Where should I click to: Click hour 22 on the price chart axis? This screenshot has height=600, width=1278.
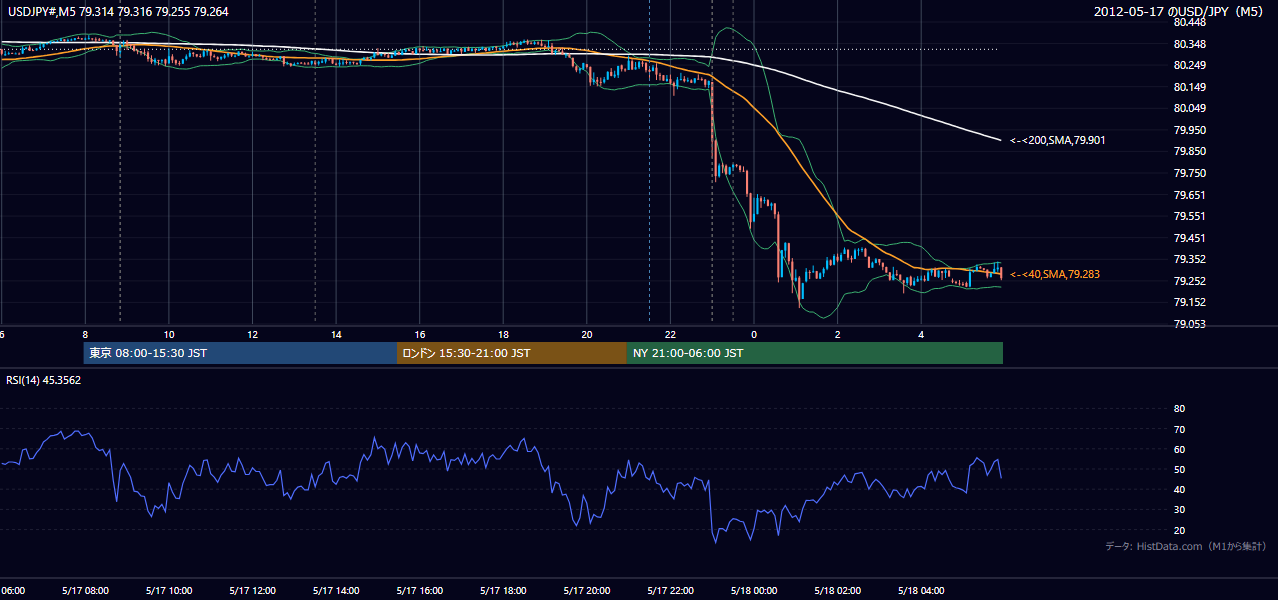(670, 334)
